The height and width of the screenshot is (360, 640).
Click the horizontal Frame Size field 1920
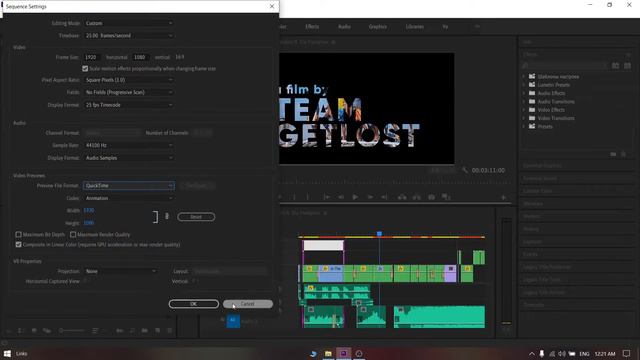[91, 57]
